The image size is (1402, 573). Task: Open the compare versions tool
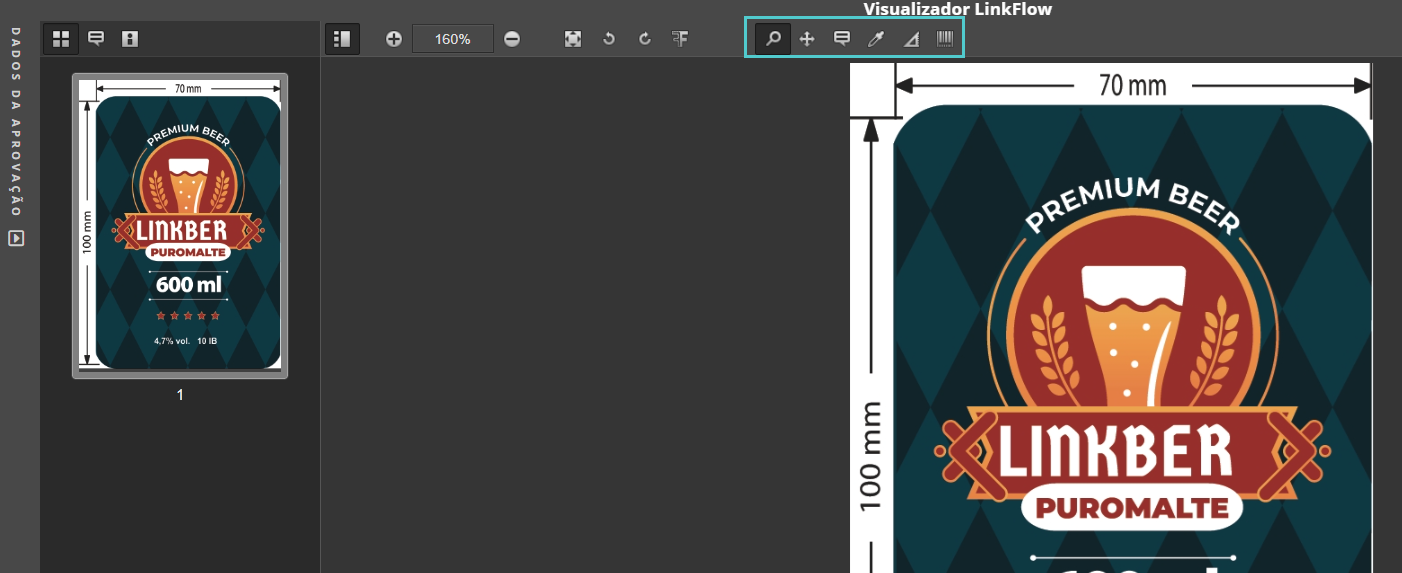(x=681, y=39)
